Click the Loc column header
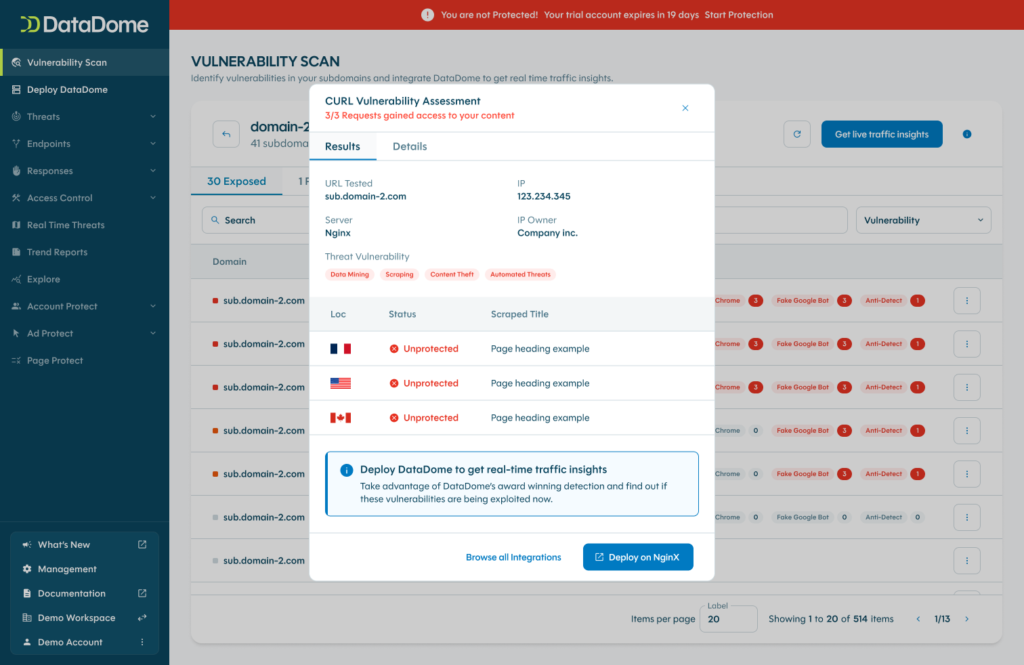 point(338,314)
